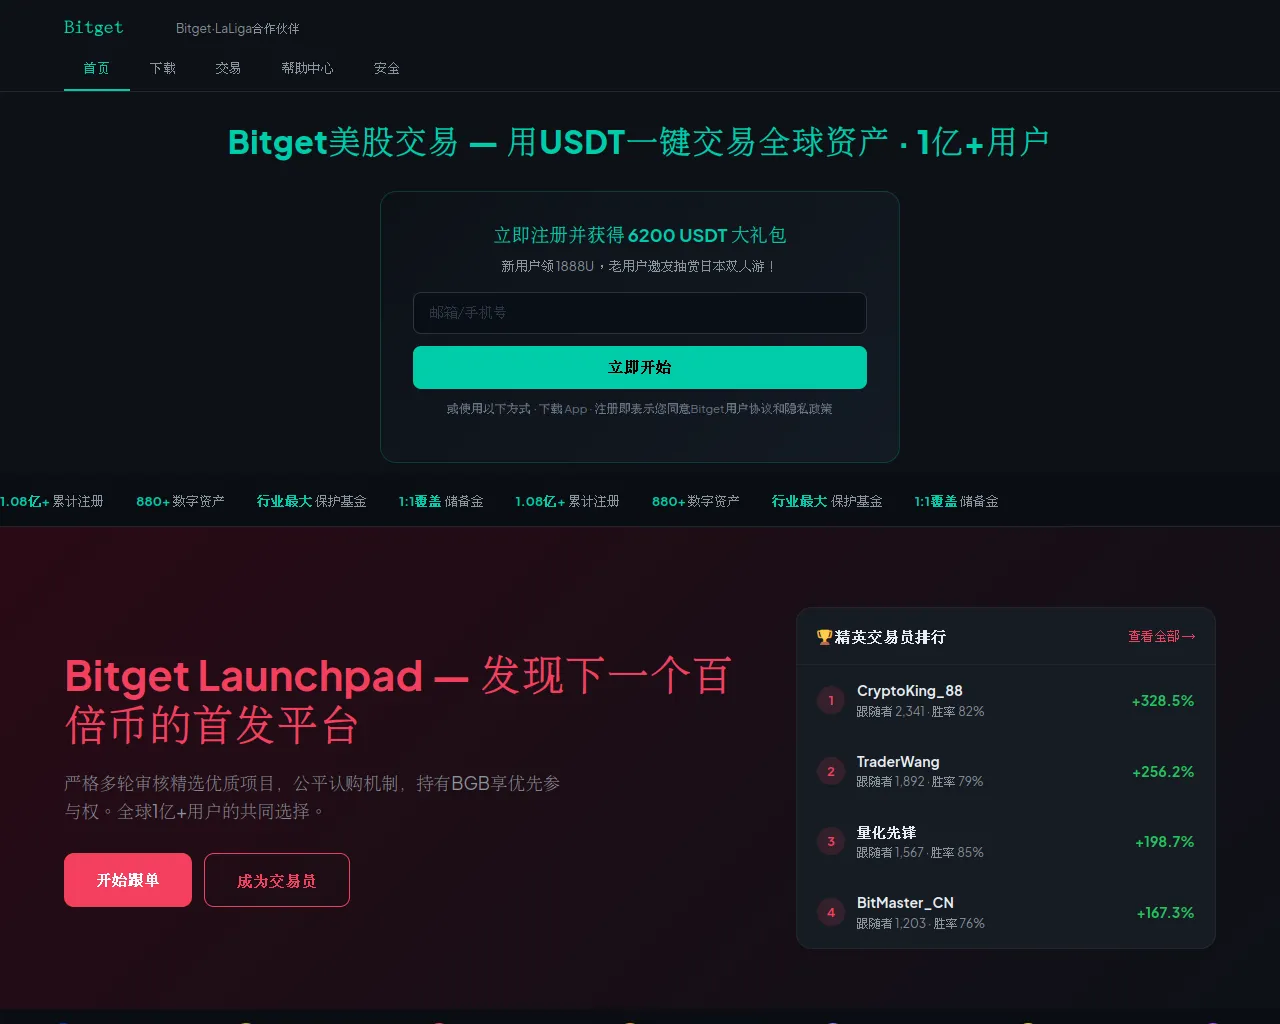Open the 下载 App link below the button

[563, 409]
